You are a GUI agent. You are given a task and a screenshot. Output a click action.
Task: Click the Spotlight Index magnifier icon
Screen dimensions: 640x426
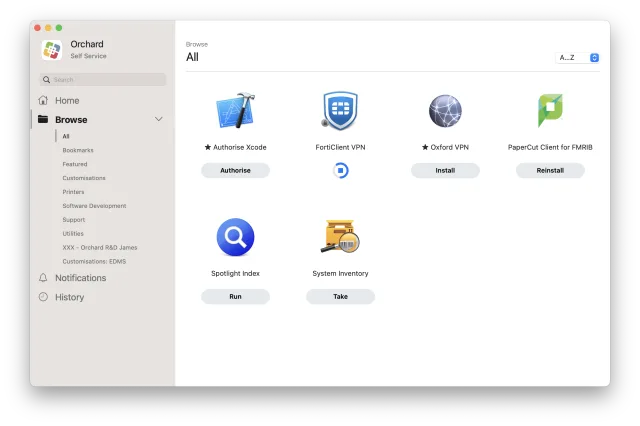(236, 237)
